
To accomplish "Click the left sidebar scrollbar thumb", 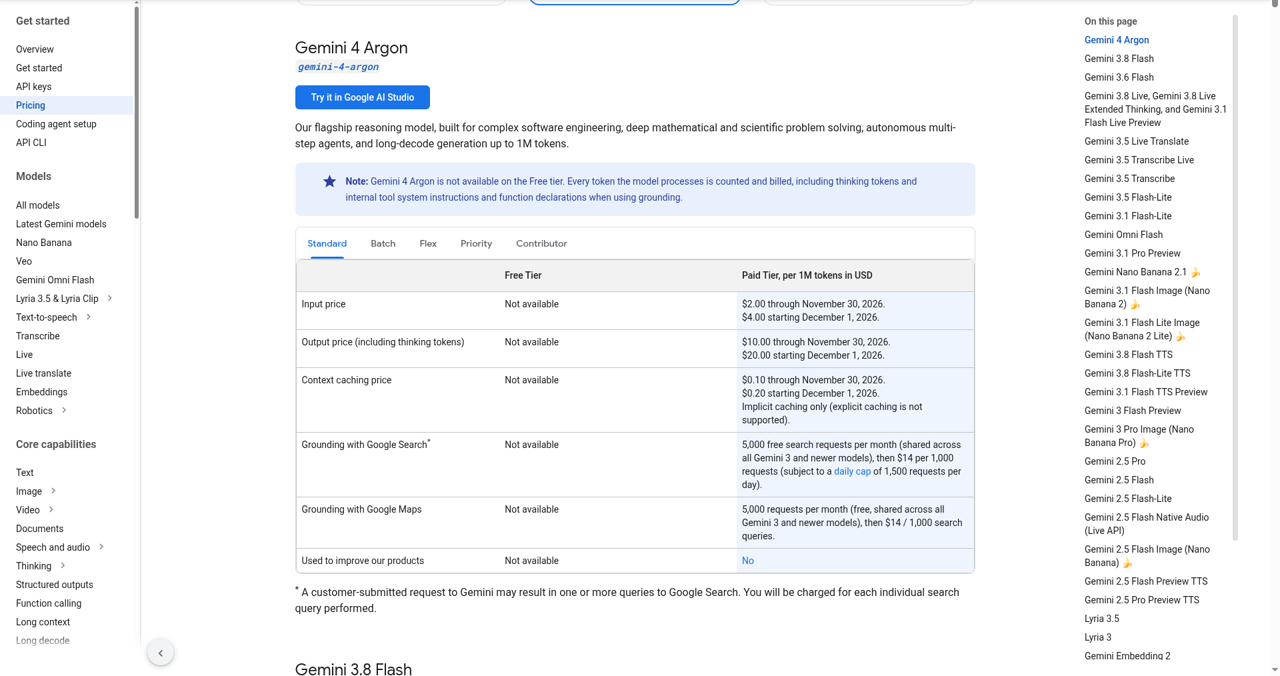I will [x=137, y=112].
